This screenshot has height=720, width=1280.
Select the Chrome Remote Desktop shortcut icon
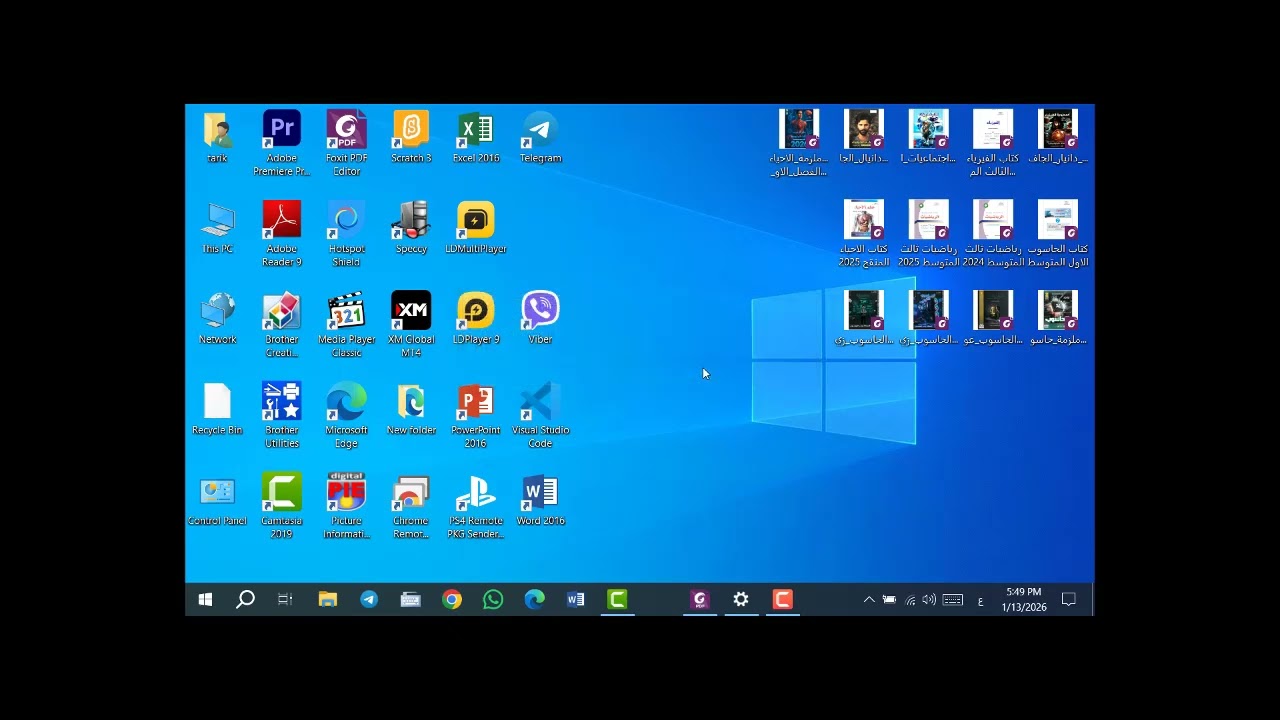[411, 507]
